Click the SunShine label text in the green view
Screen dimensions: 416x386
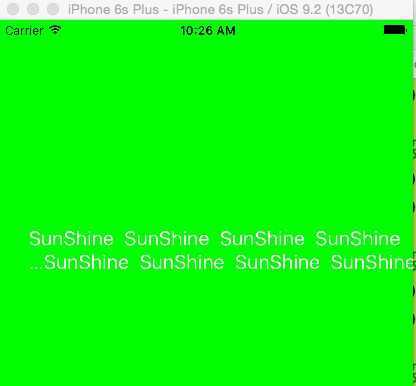pos(222,251)
